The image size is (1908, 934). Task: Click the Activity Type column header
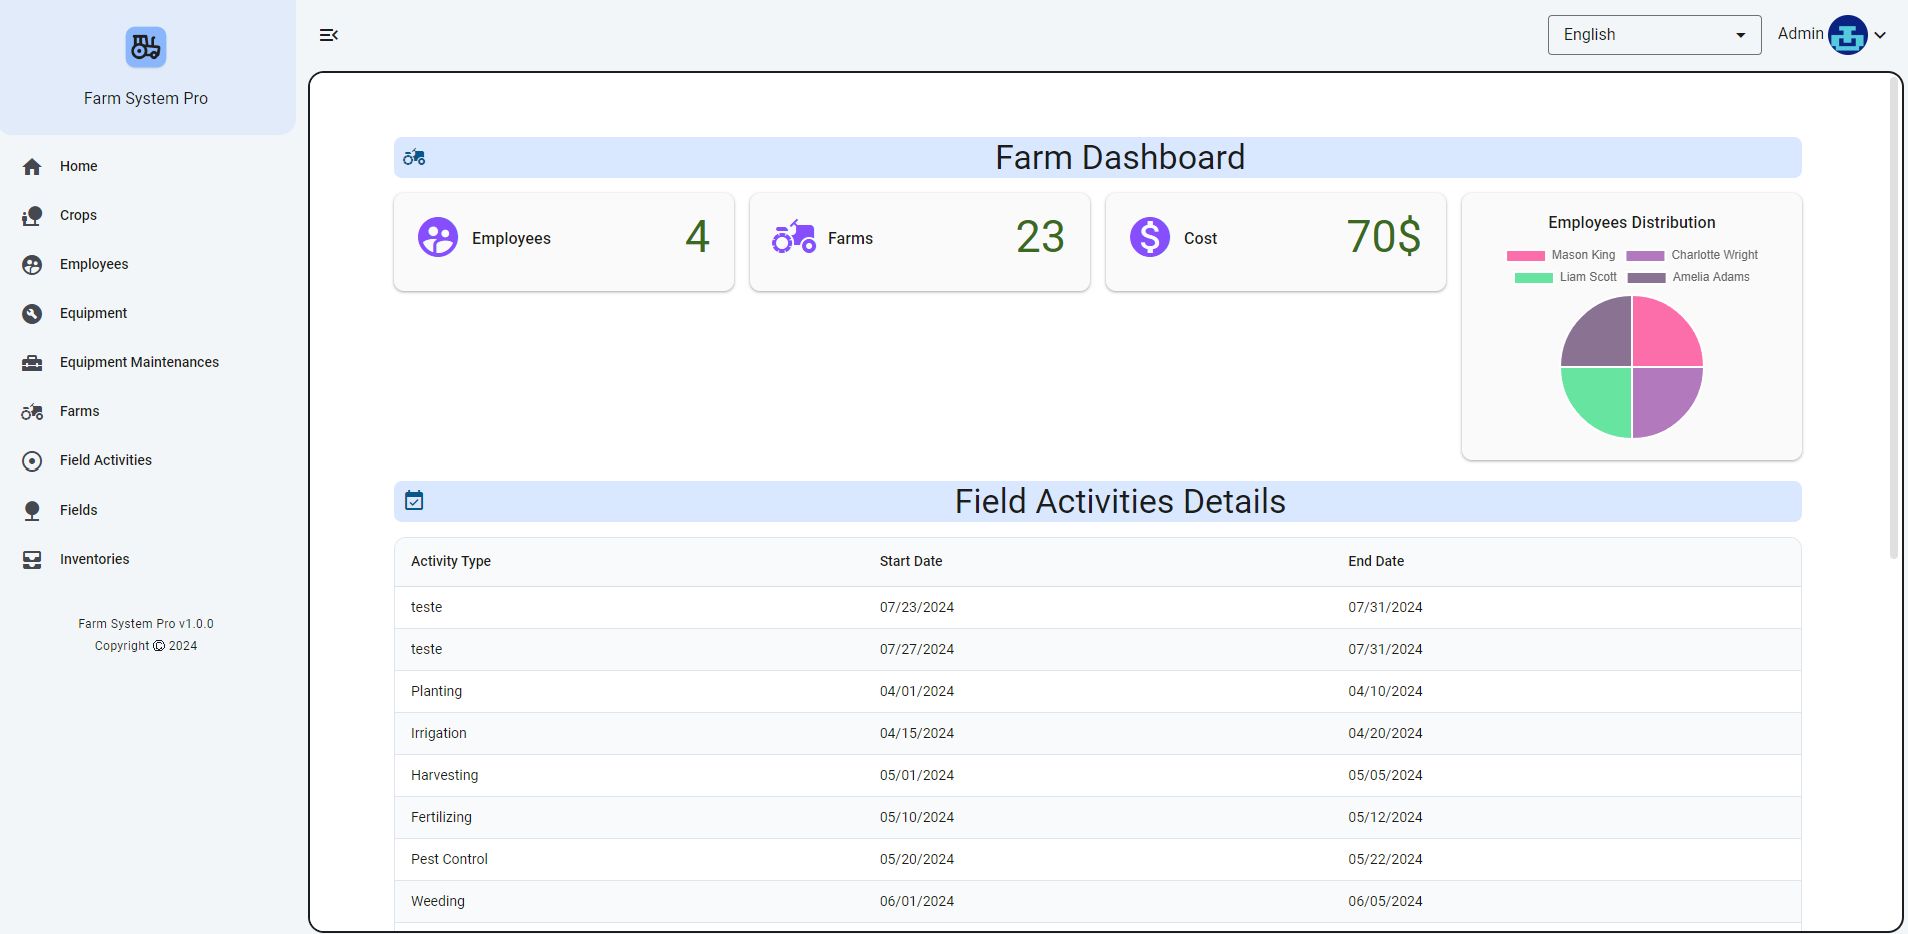451,561
